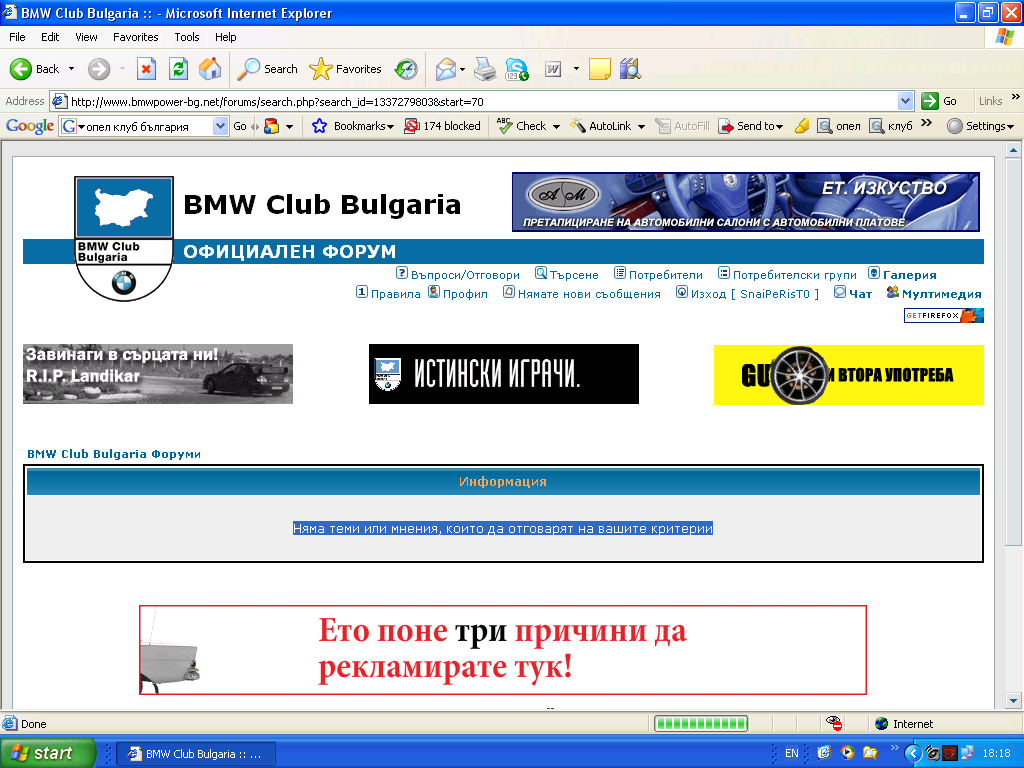This screenshot has height=768, width=1024.
Task: Open the Favorites menu
Action: pos(135,37)
